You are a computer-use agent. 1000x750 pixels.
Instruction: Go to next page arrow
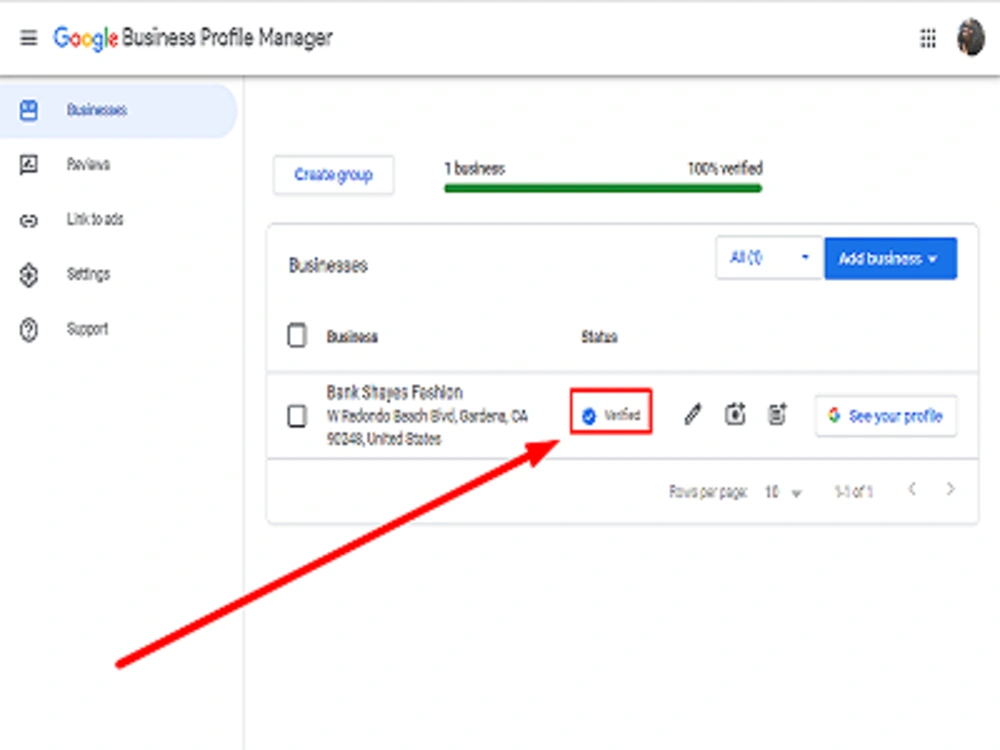point(950,489)
